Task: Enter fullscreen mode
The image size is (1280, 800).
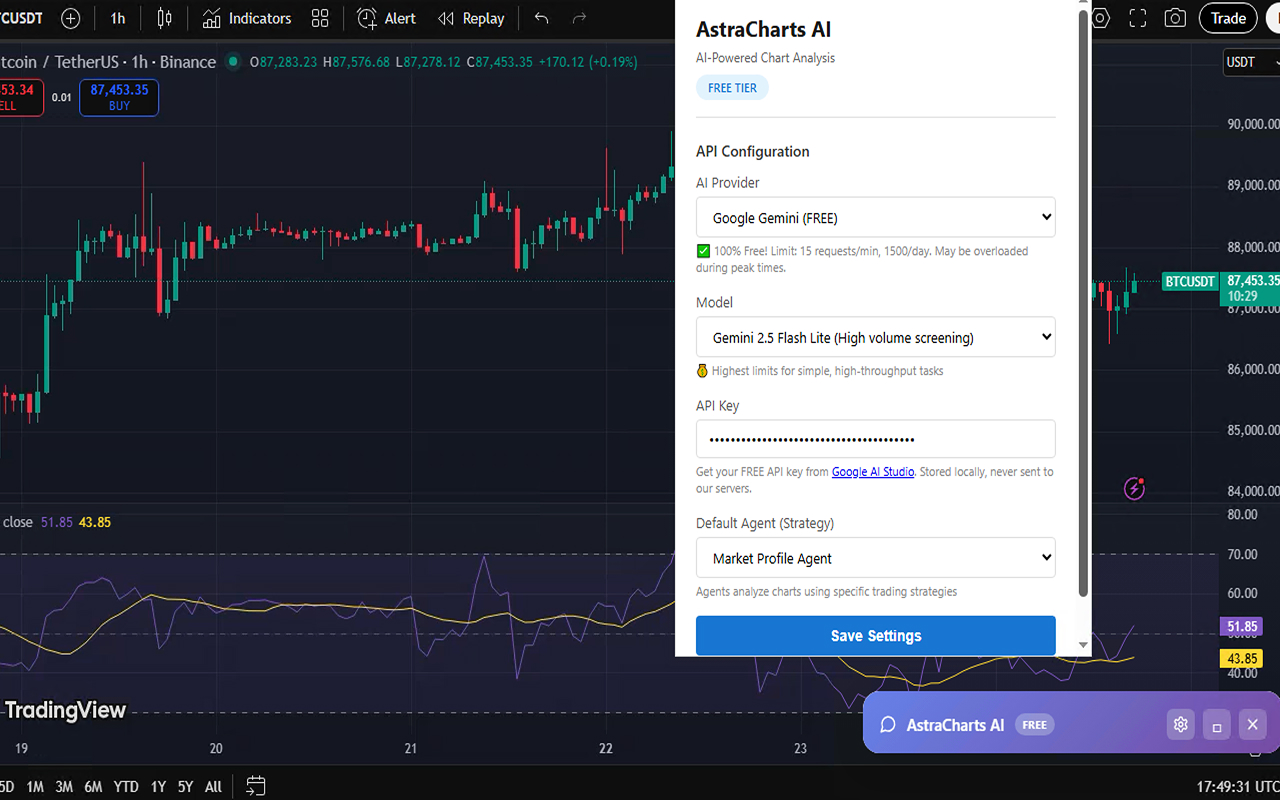Action: [x=1138, y=18]
